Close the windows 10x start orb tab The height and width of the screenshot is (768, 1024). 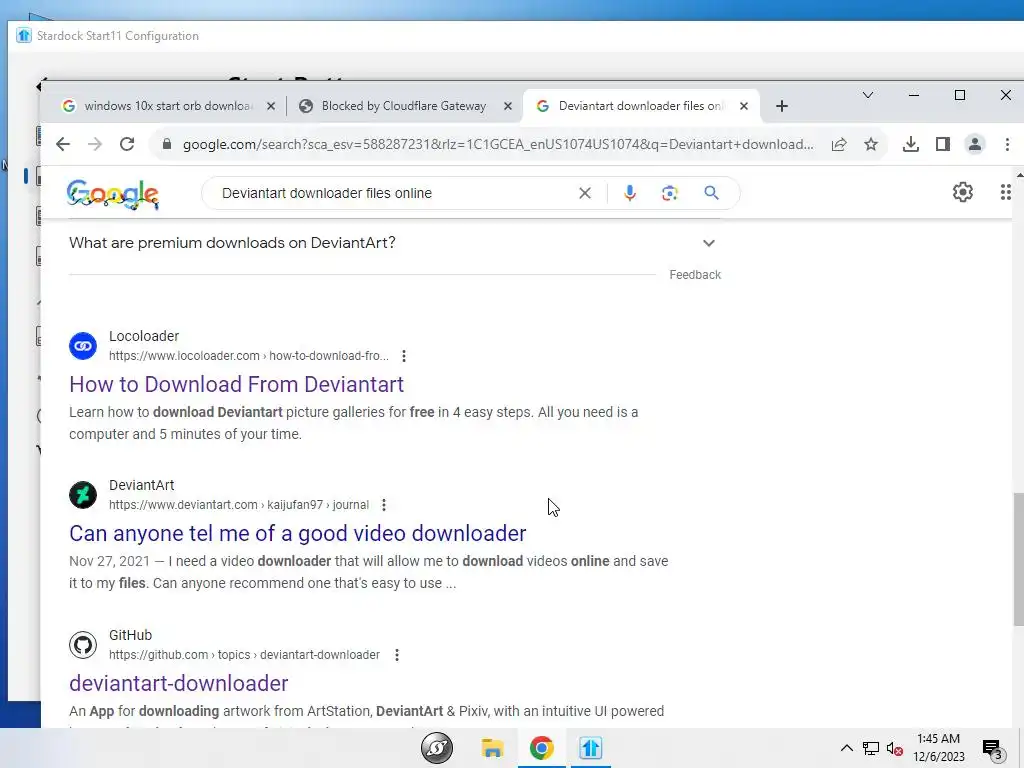(271, 106)
